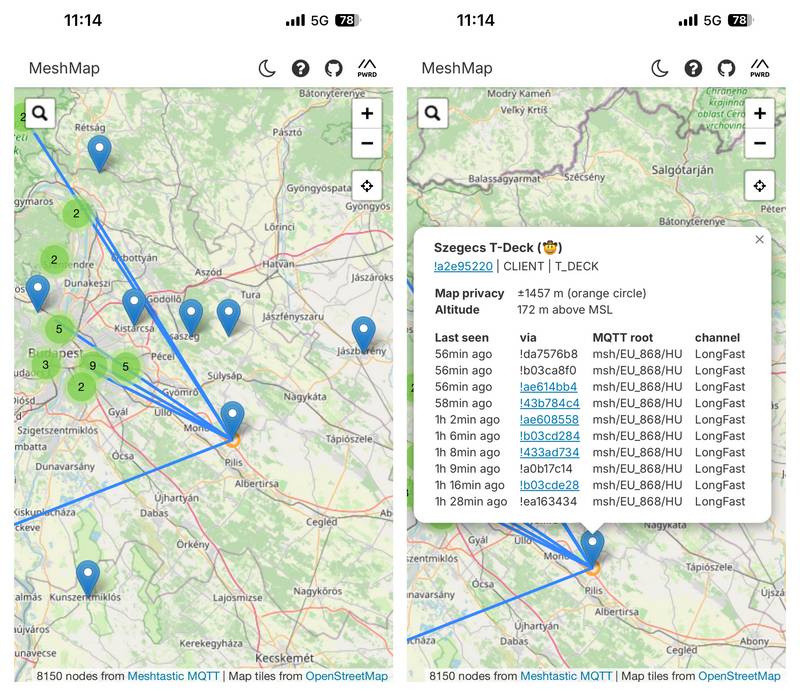The image size is (800, 696).
Task: Click PWRD logo in right screen header
Action: pyautogui.click(x=760, y=68)
